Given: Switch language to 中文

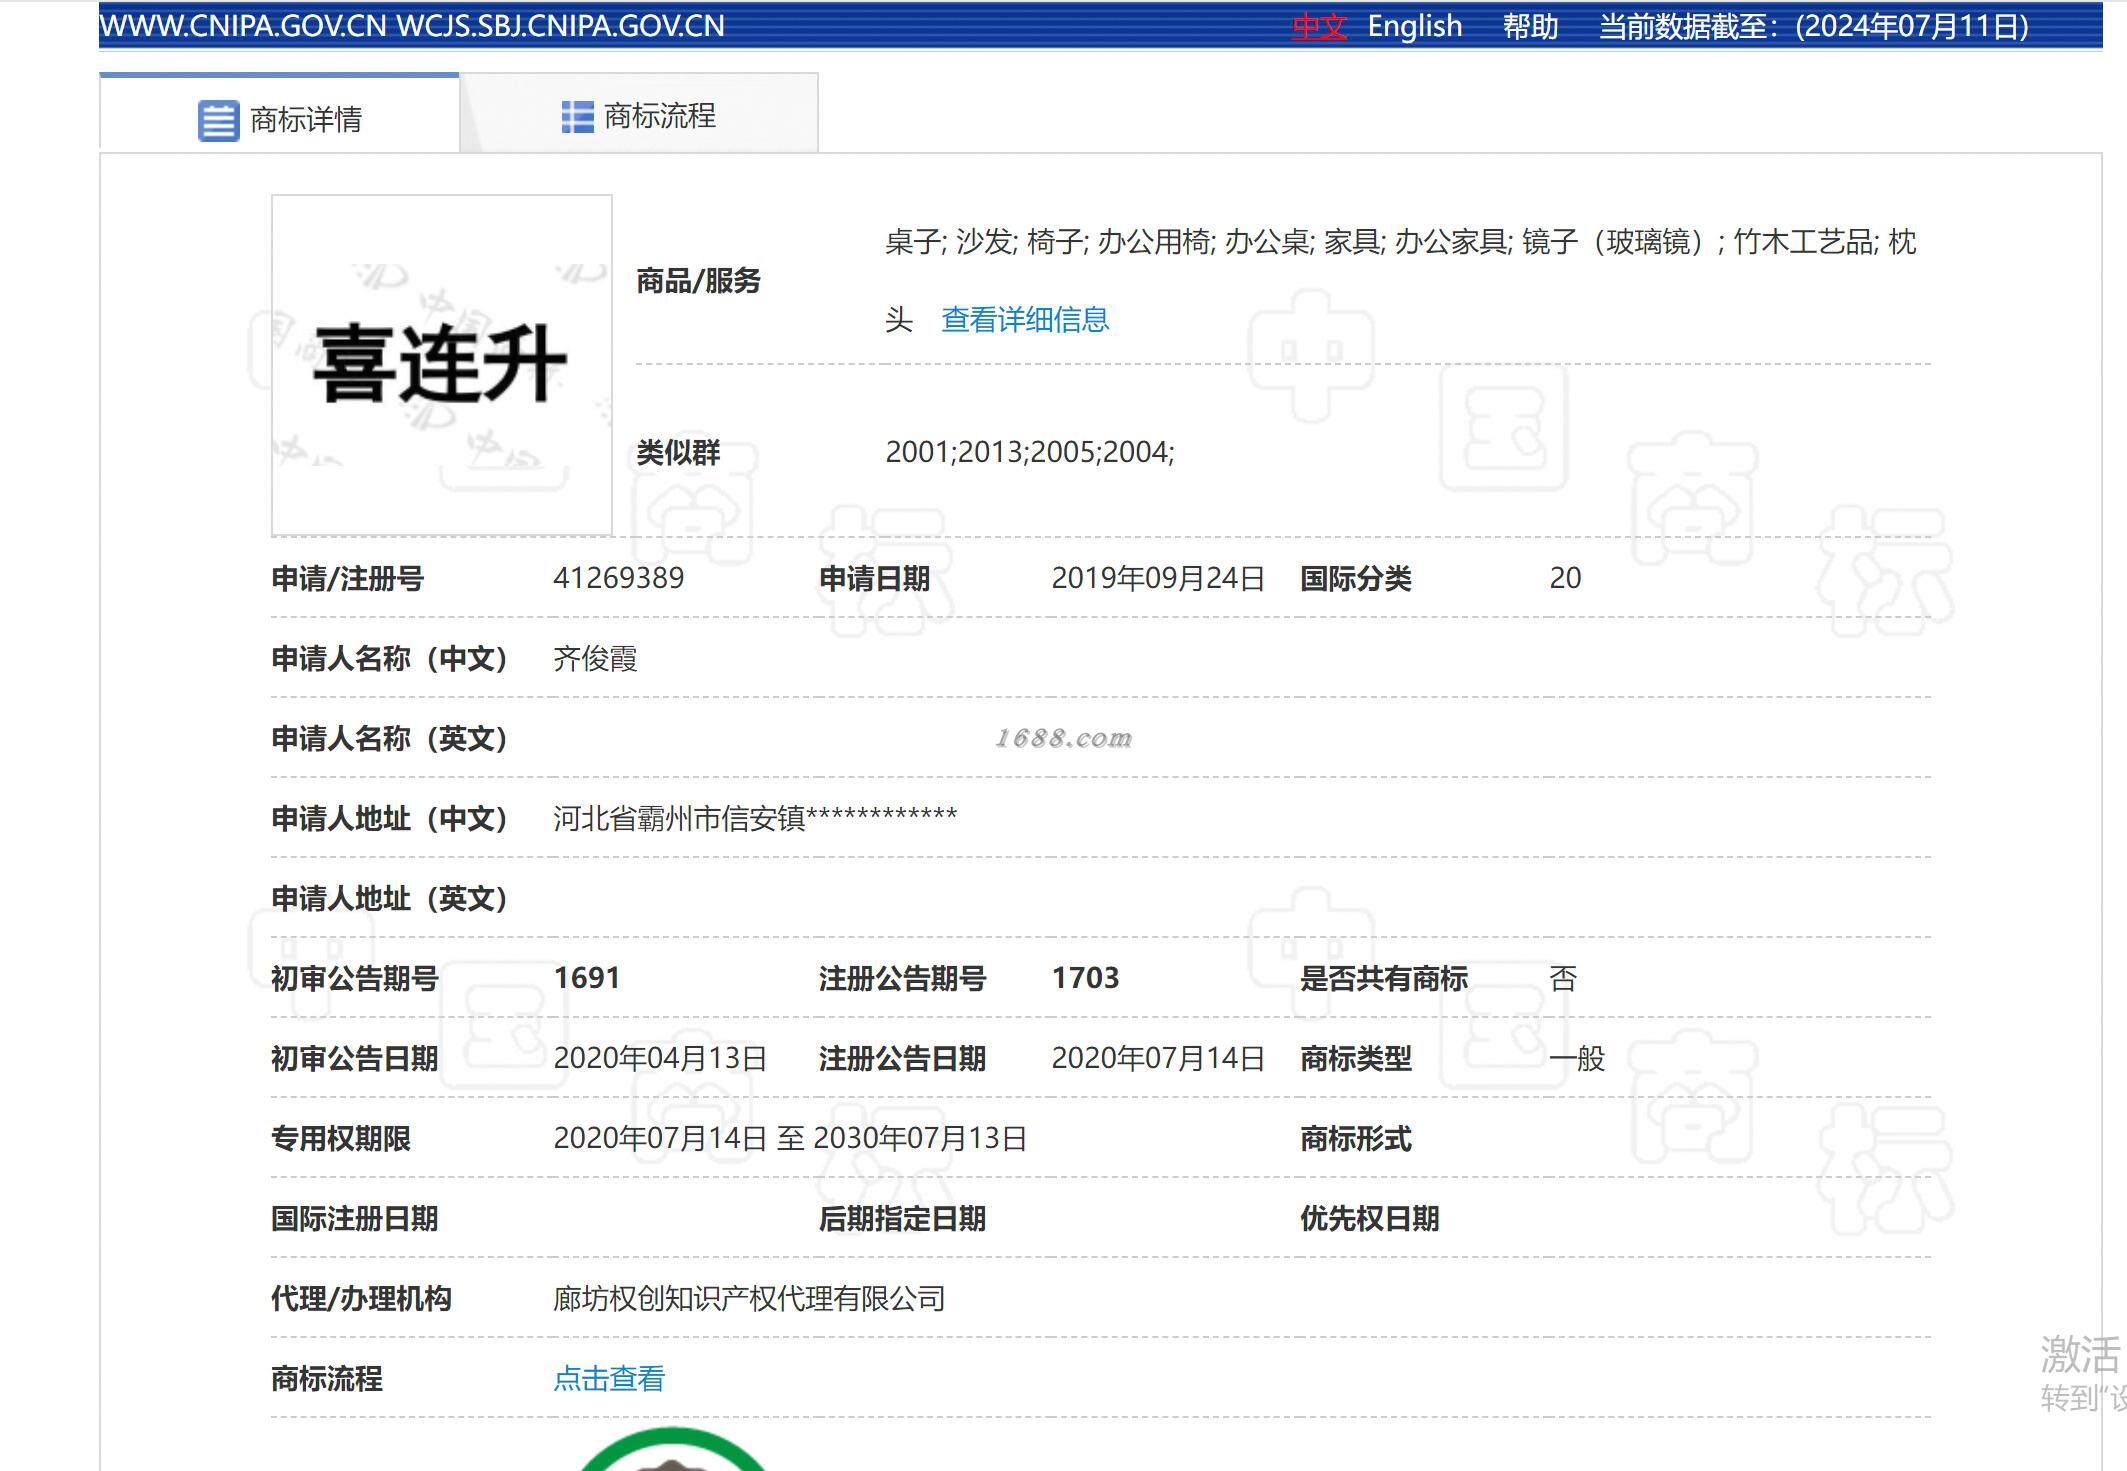Looking at the screenshot, I should pos(1318,26).
